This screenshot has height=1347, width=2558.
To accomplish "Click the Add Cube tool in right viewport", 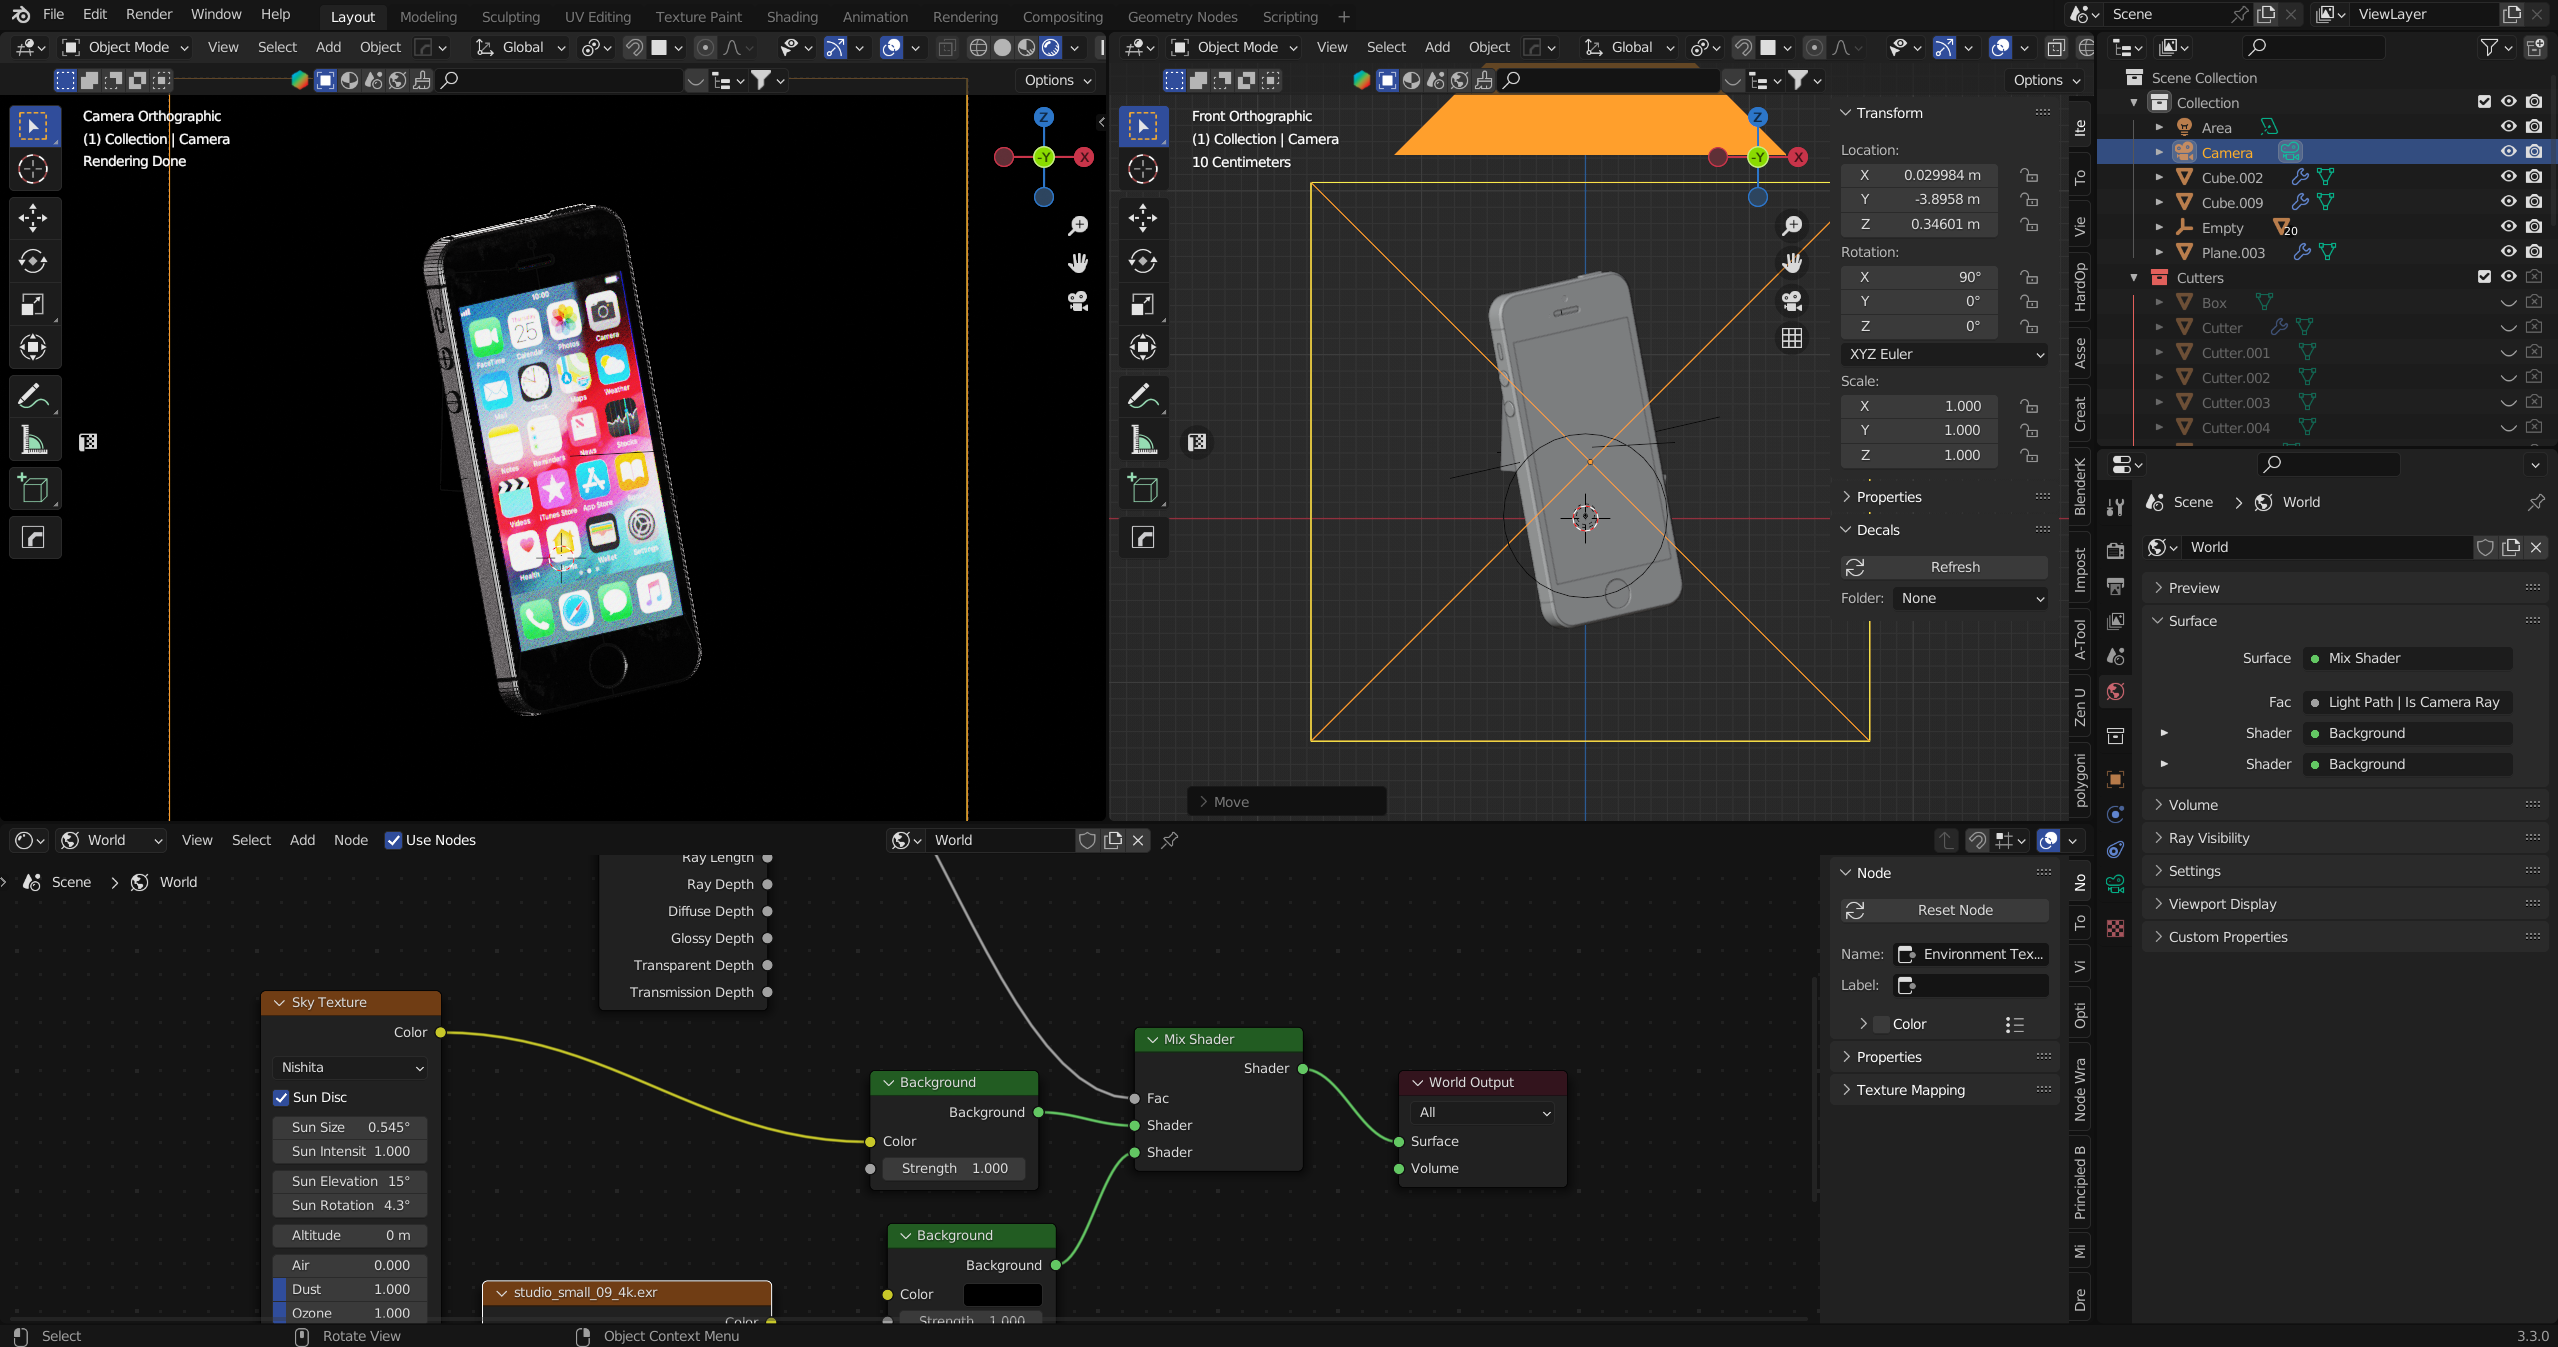I will [1143, 489].
